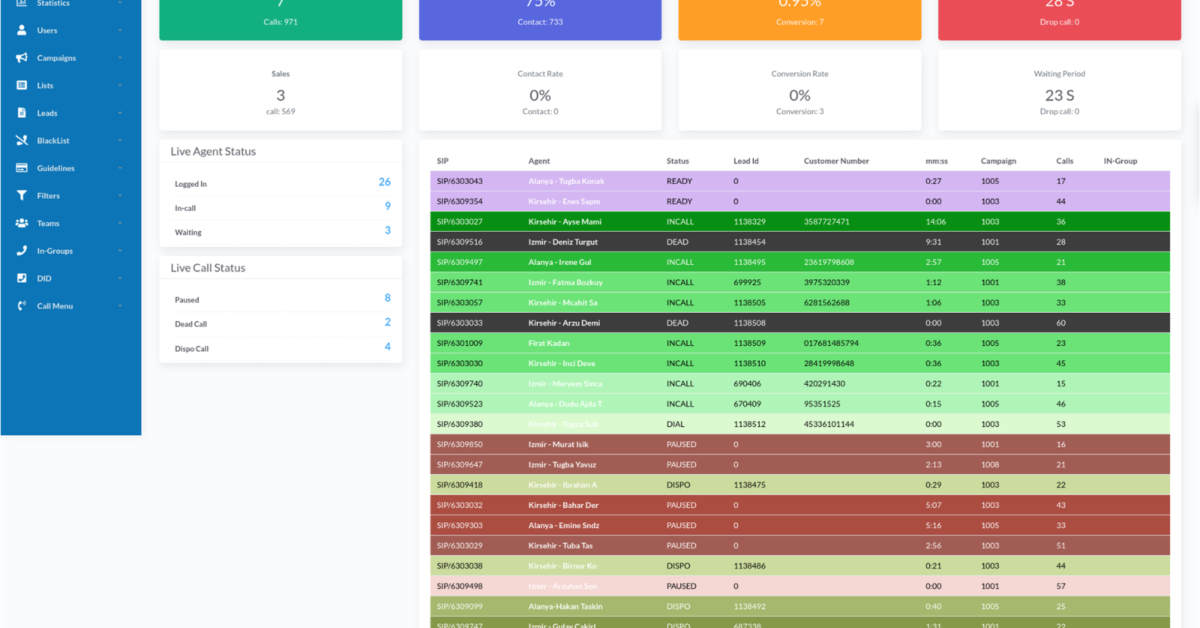
Task: Expand the Filters submenu arrow
Action: [120, 196]
